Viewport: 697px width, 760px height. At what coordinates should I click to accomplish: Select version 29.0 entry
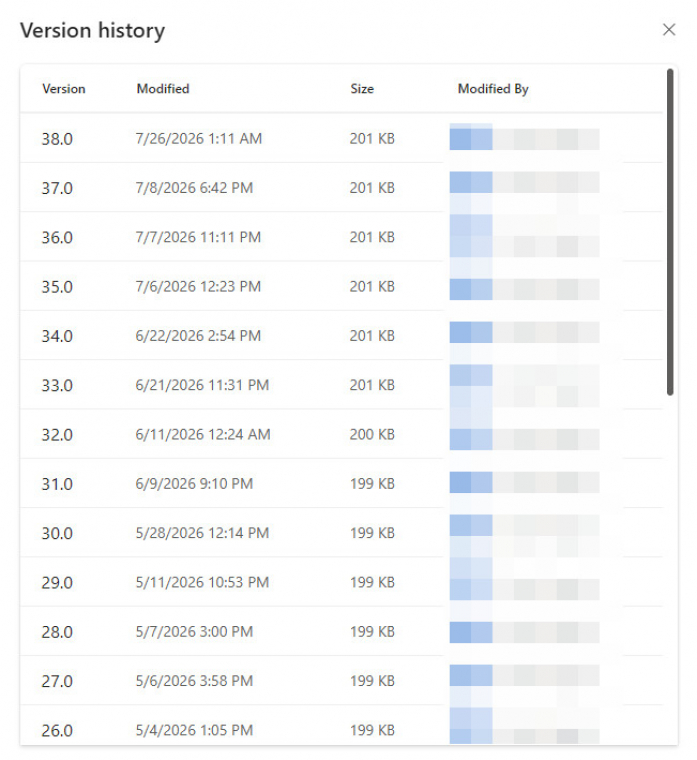[x=341, y=582]
